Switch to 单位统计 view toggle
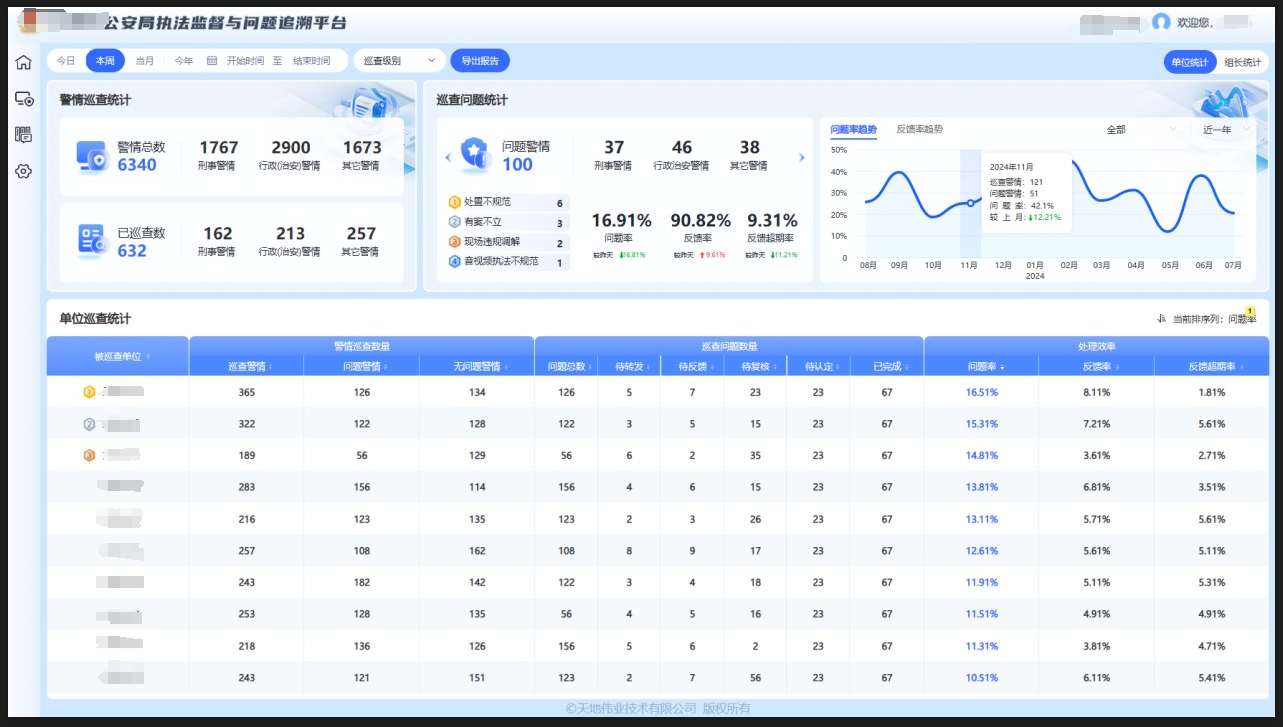 point(1190,62)
